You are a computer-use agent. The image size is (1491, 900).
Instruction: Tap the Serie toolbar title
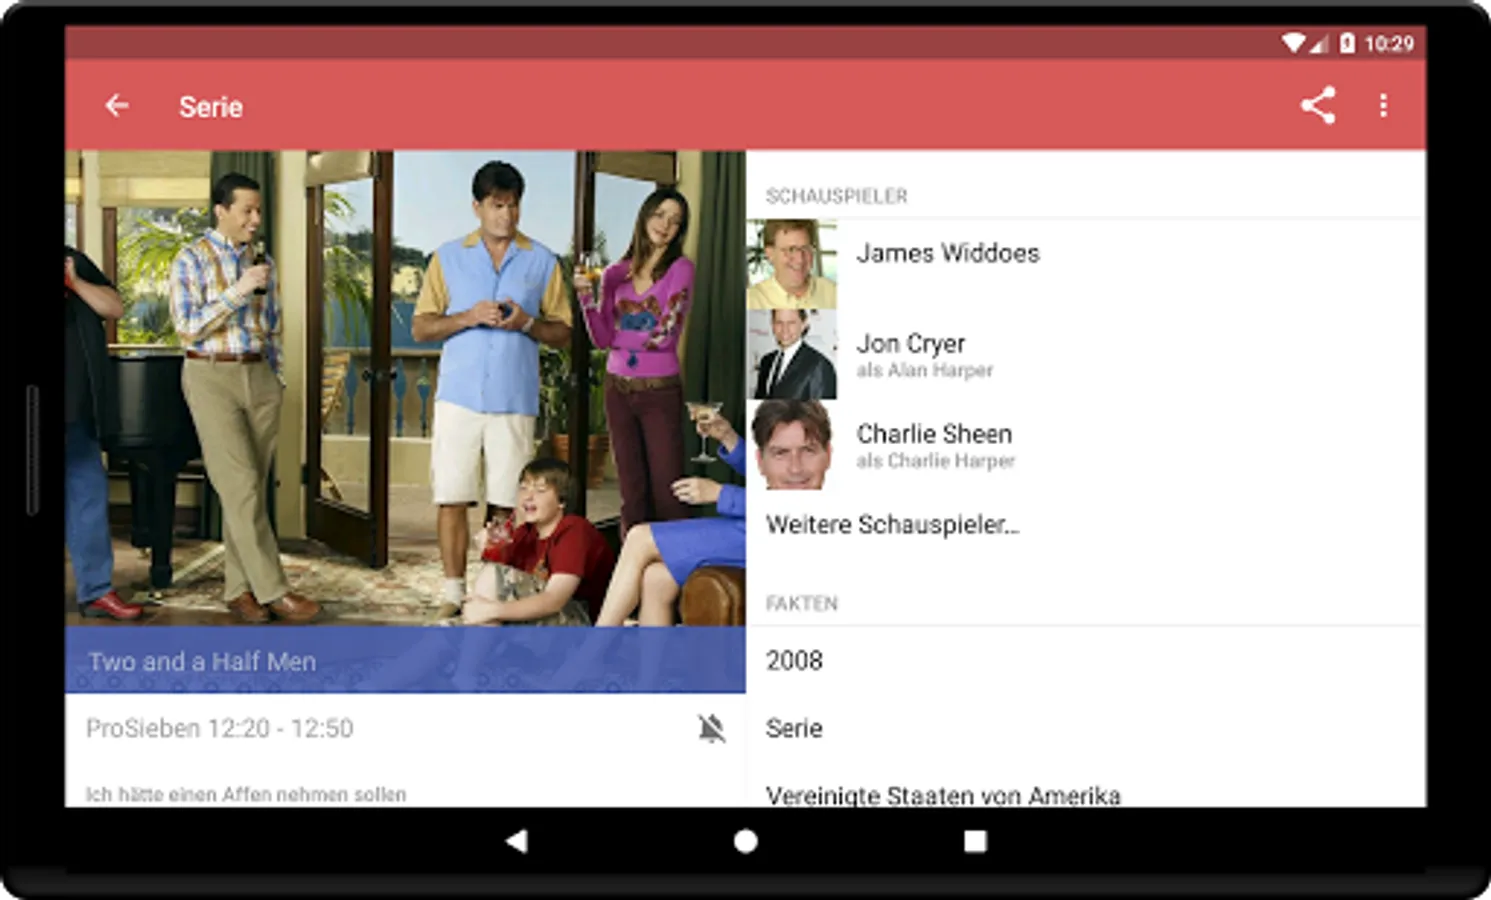coord(211,107)
